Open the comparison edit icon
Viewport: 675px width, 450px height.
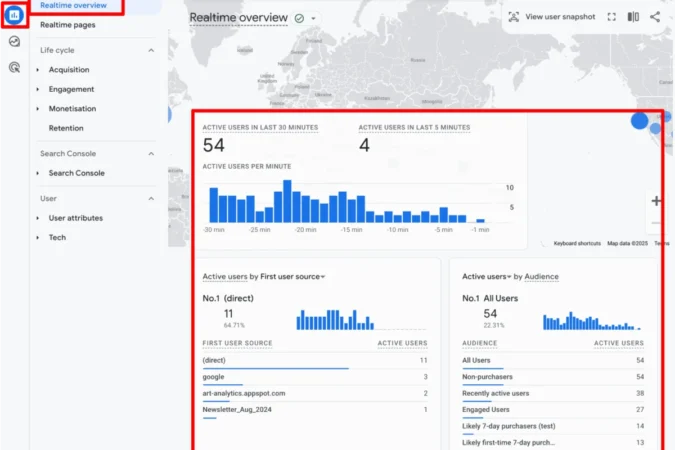click(633, 17)
